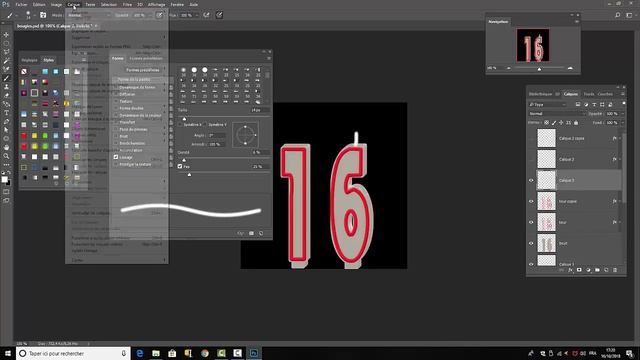Select the Eraser tool

click(x=6, y=95)
